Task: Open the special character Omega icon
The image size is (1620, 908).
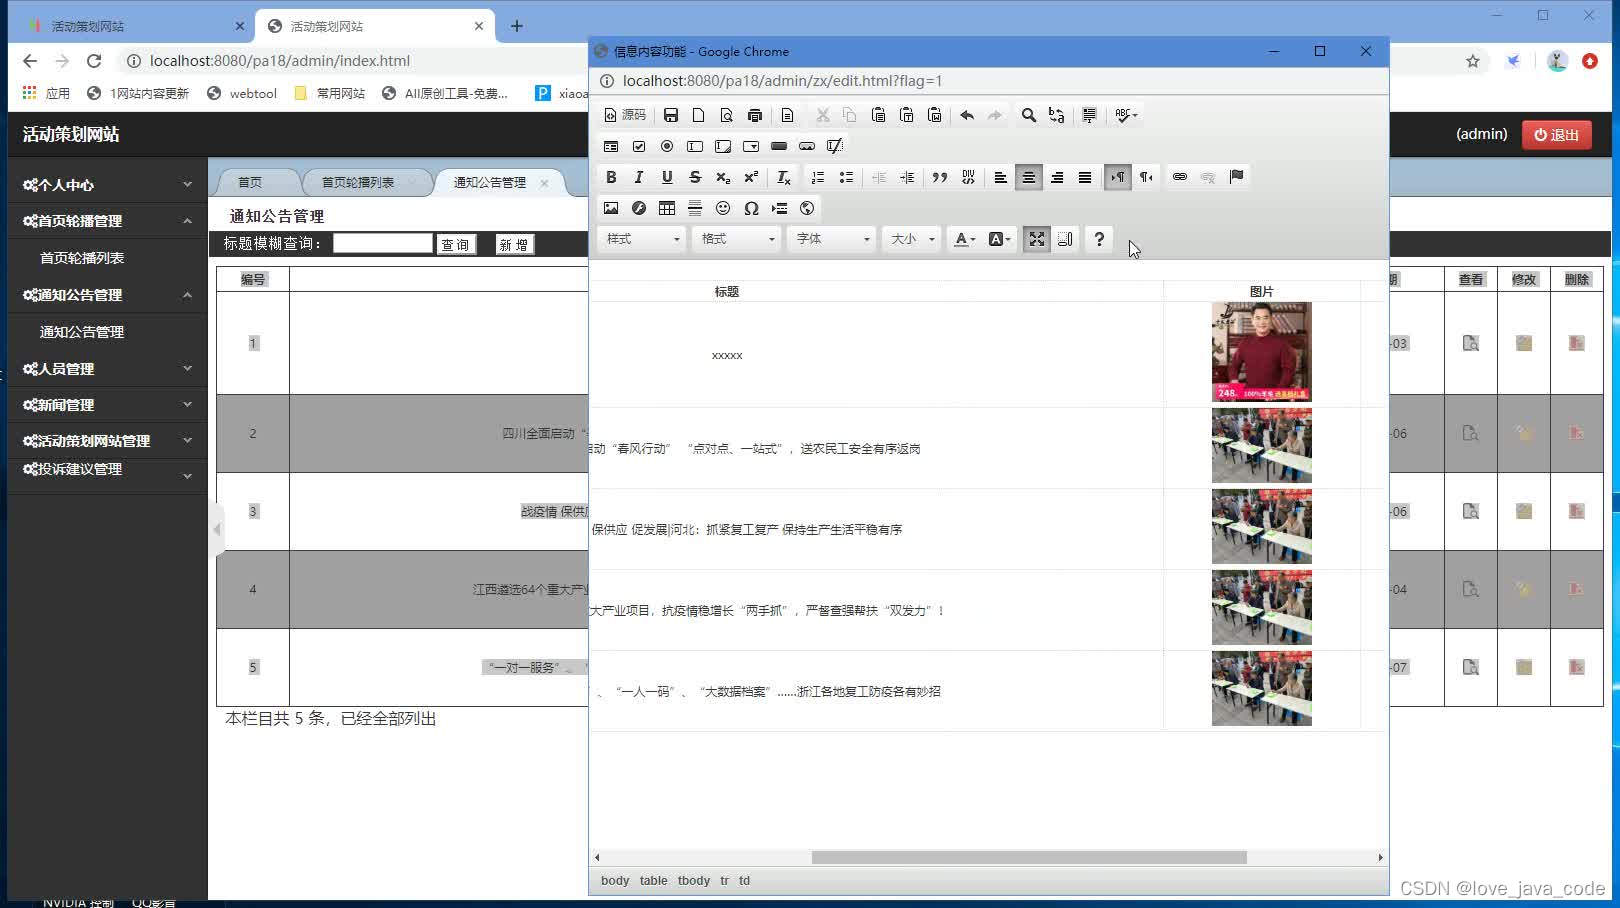Action: pos(751,208)
